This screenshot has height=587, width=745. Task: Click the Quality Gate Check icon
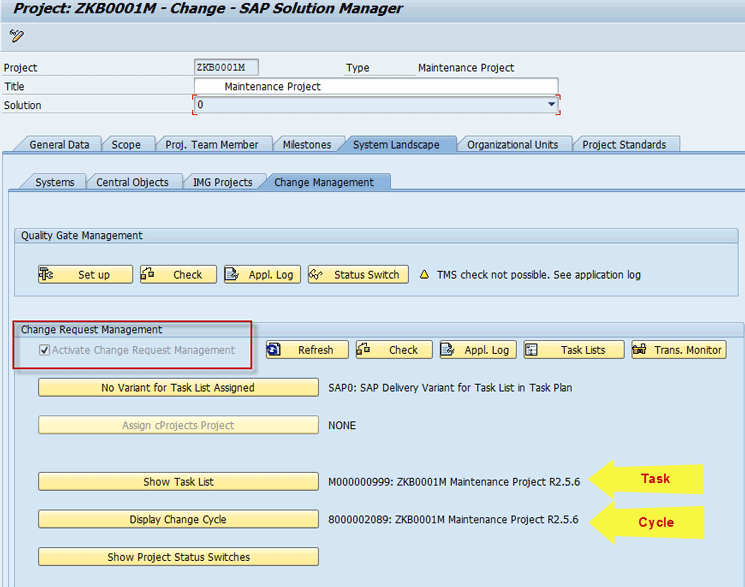pyautogui.click(x=147, y=274)
